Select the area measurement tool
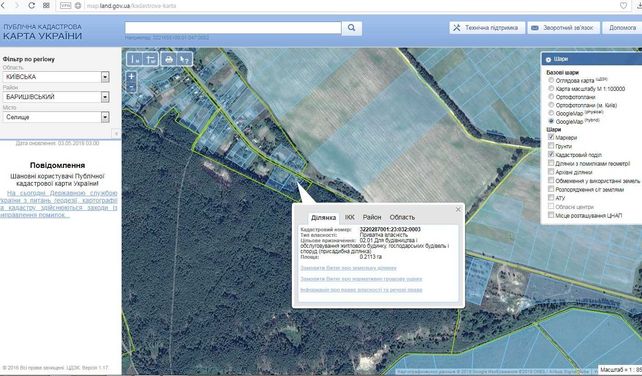 [x=151, y=59]
